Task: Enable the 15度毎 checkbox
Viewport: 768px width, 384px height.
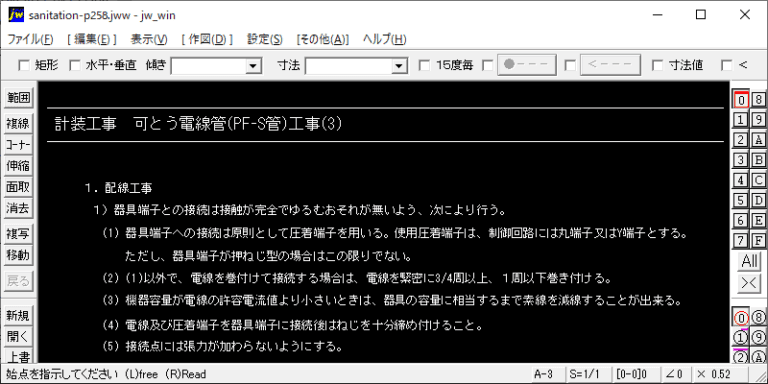Action: pyautogui.click(x=425, y=65)
